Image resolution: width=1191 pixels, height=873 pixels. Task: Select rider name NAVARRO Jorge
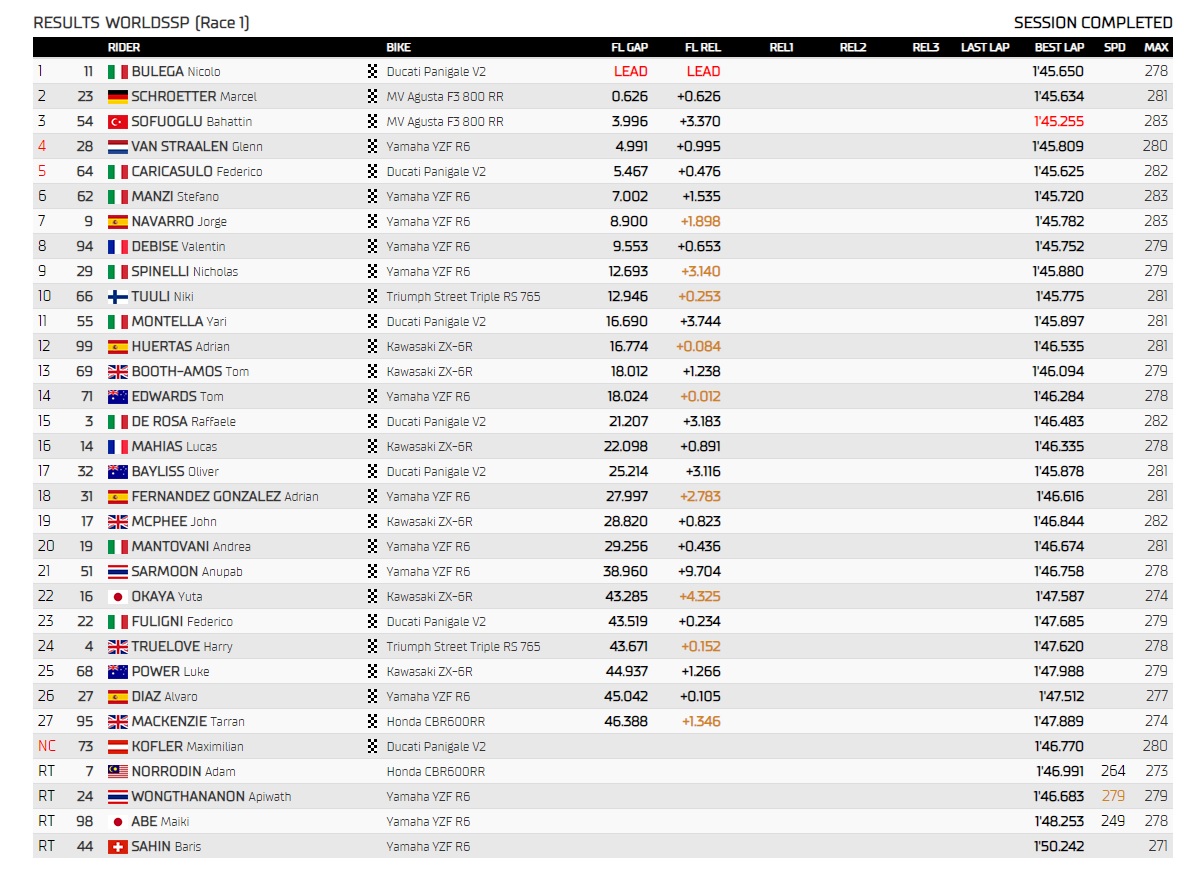(179, 222)
